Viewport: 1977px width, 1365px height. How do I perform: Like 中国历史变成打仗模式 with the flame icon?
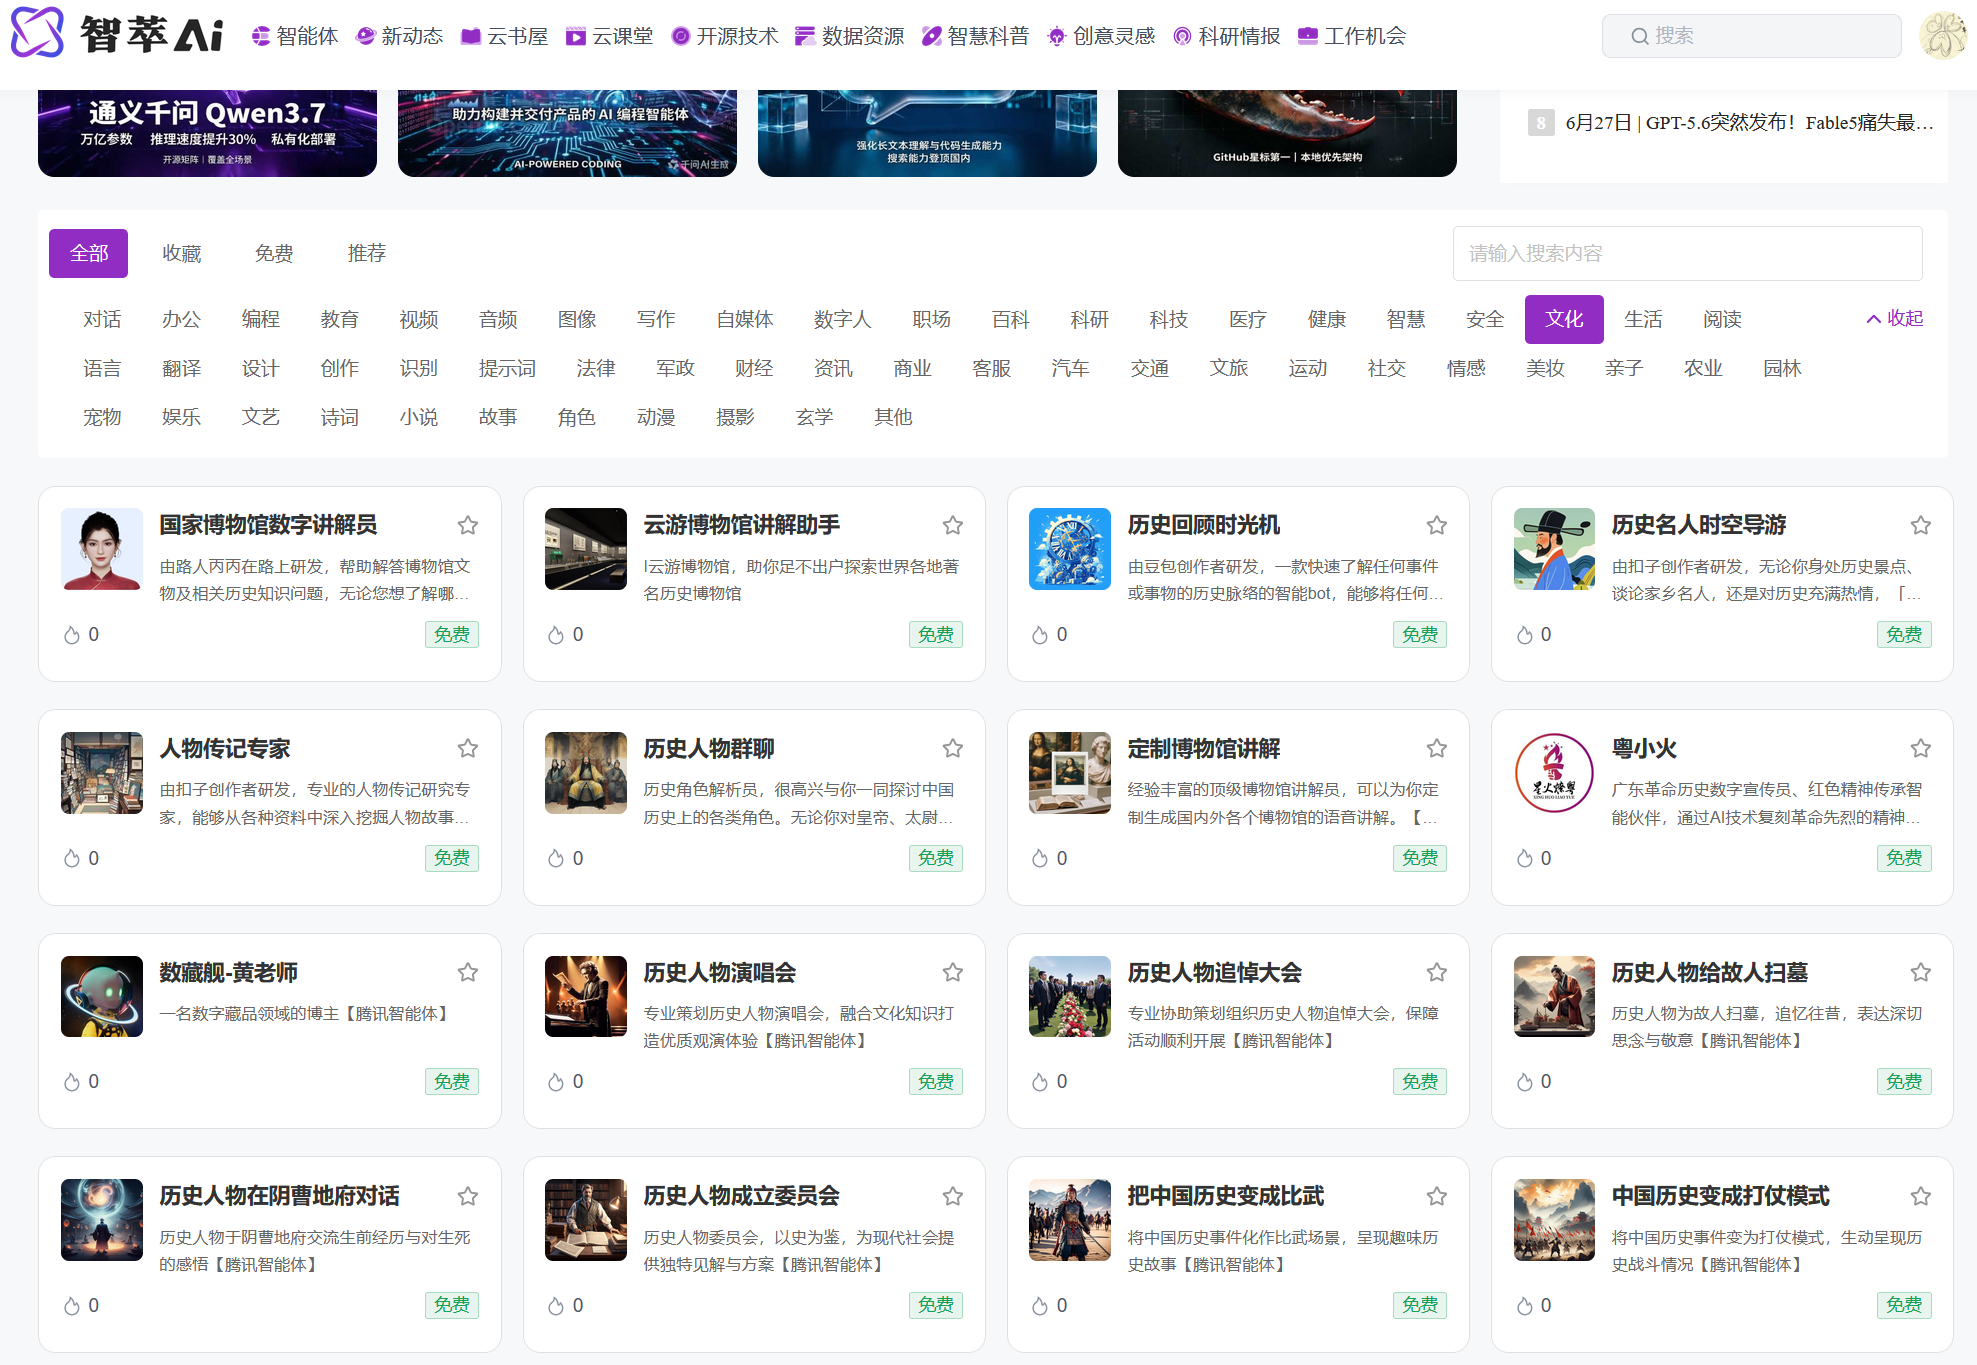pyautogui.click(x=1525, y=1306)
